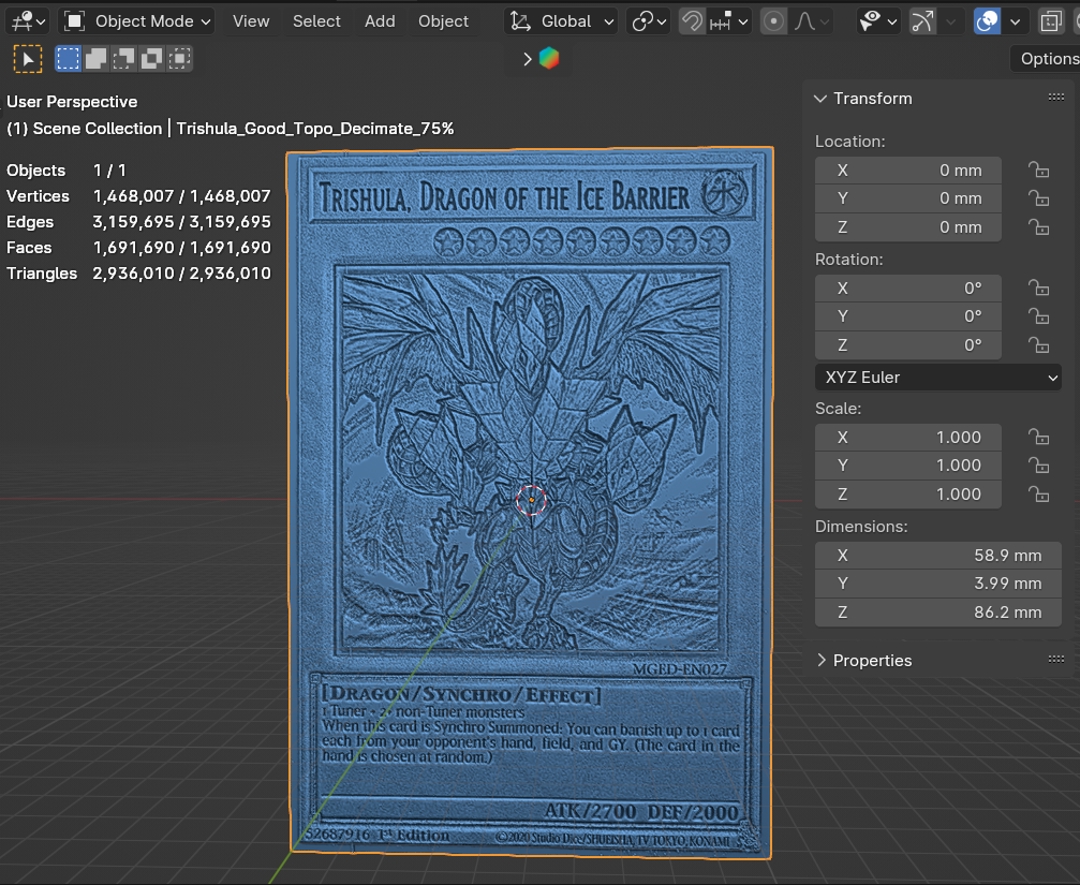Open the Add menu
The image size is (1080, 885).
click(x=379, y=21)
